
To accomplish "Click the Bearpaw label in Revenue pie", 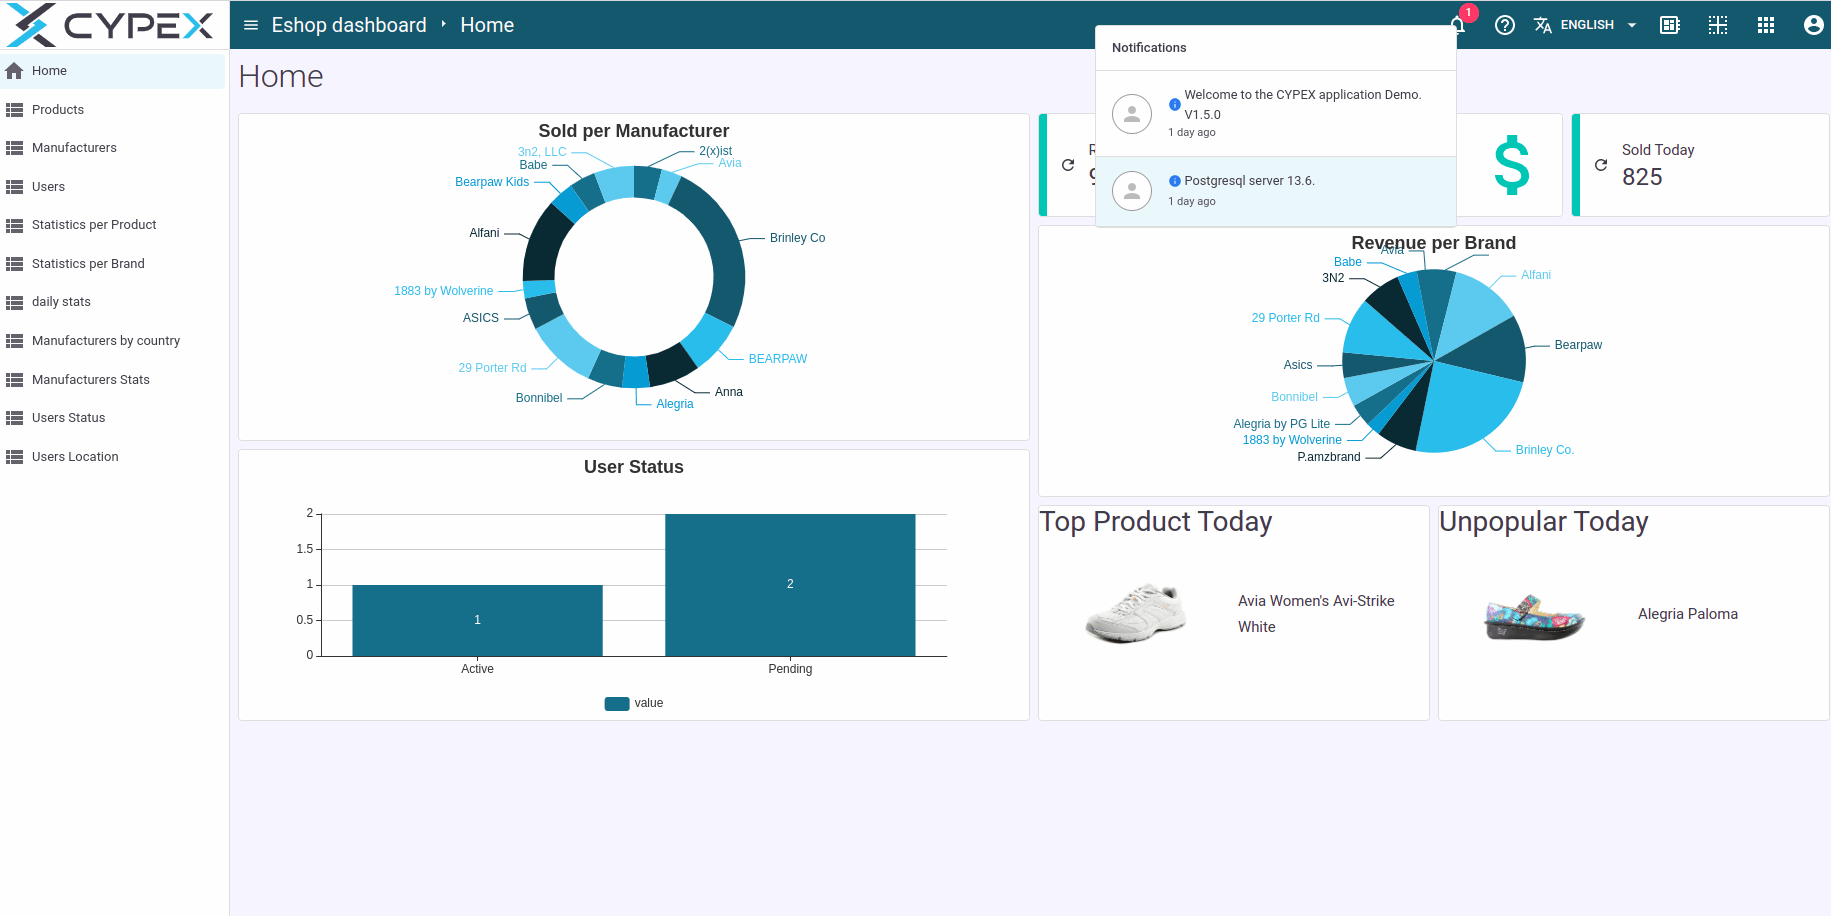I will coord(1578,345).
